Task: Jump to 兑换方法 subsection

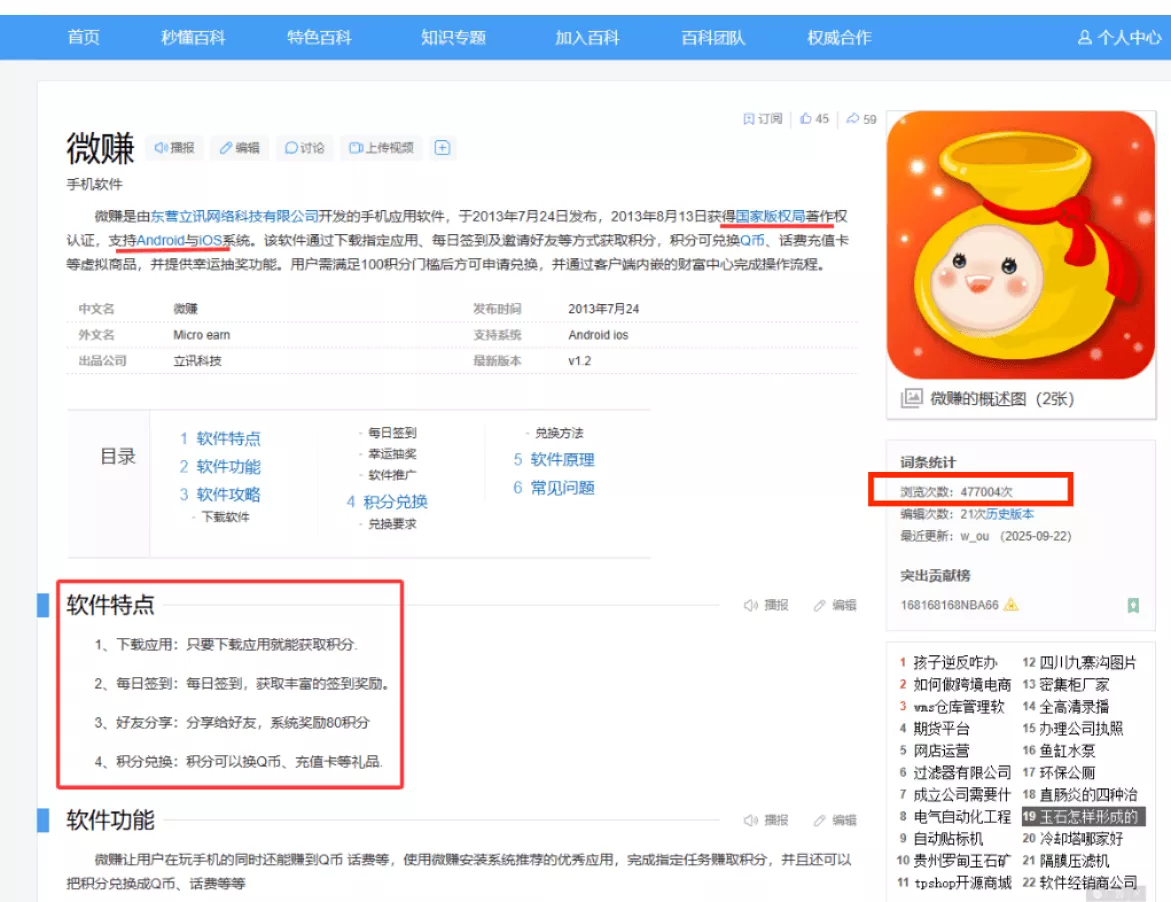Action: [x=559, y=433]
